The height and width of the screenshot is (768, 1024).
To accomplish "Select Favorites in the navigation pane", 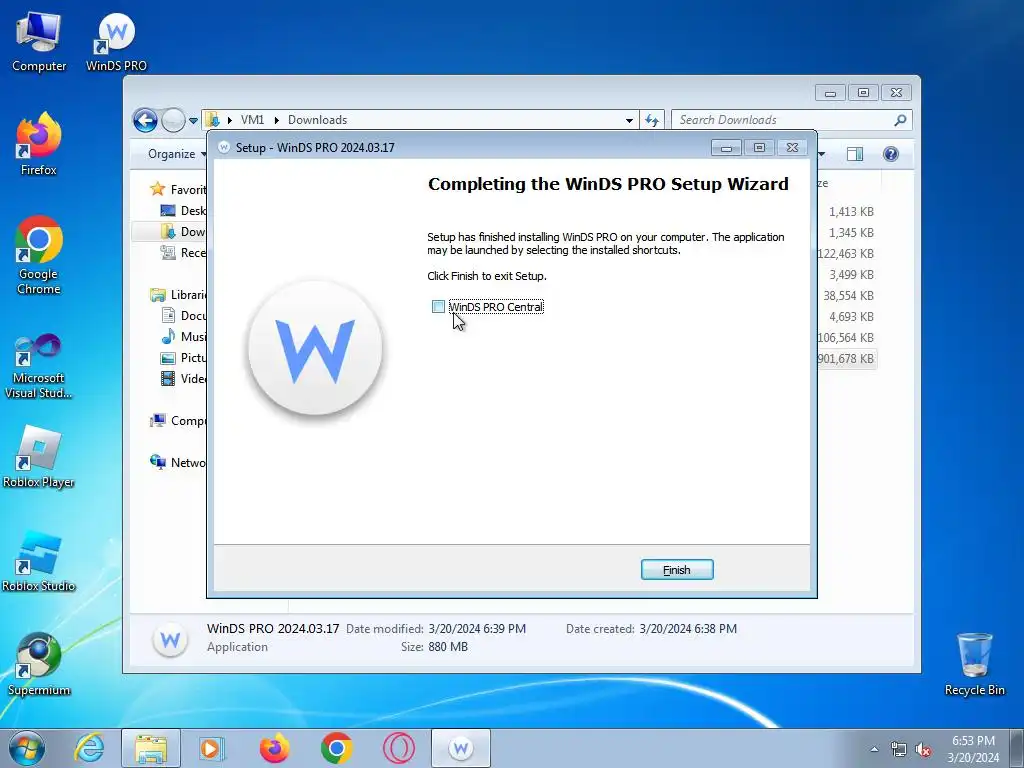I will (178, 189).
